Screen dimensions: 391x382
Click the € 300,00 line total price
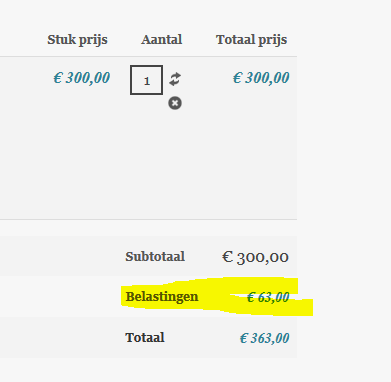click(261, 78)
